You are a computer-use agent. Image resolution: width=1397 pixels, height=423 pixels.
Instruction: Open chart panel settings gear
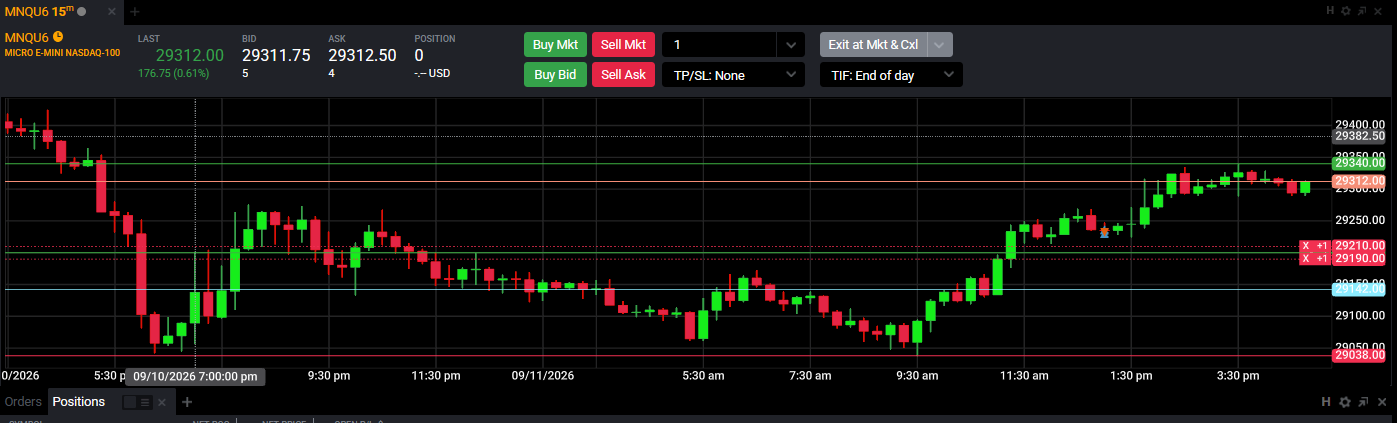coord(1346,10)
